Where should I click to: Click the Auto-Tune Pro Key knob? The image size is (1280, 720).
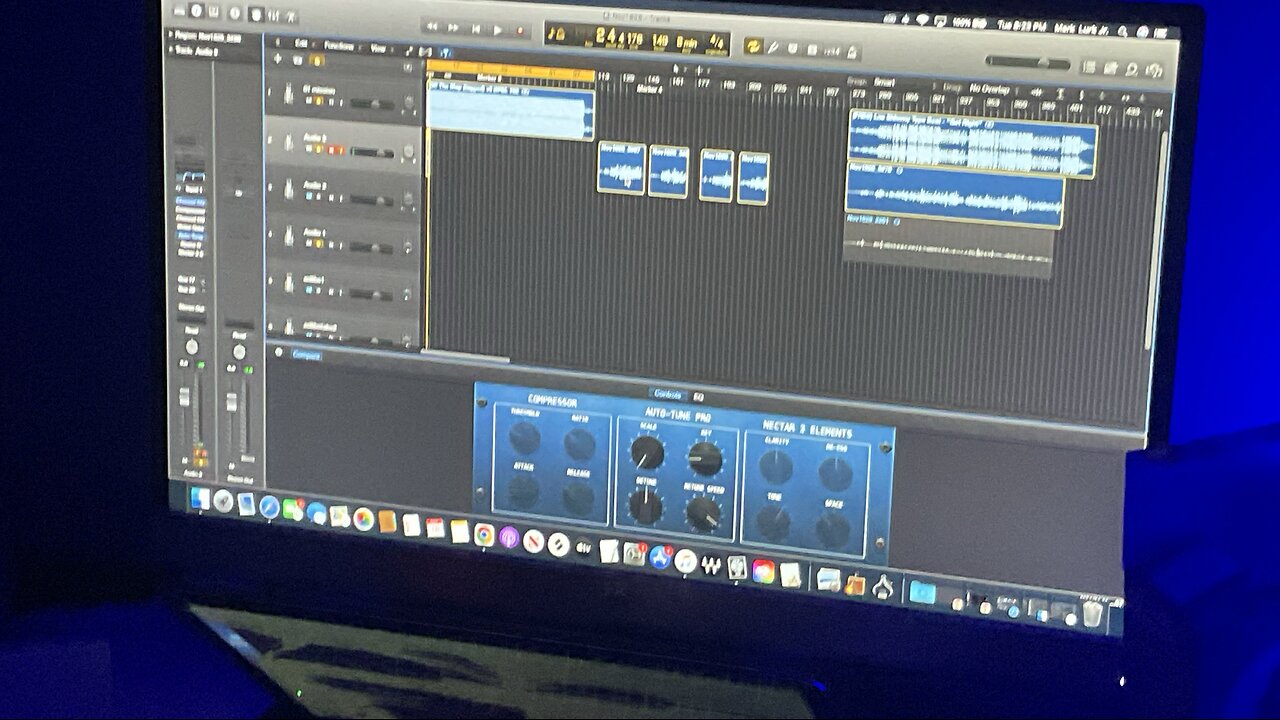point(705,458)
